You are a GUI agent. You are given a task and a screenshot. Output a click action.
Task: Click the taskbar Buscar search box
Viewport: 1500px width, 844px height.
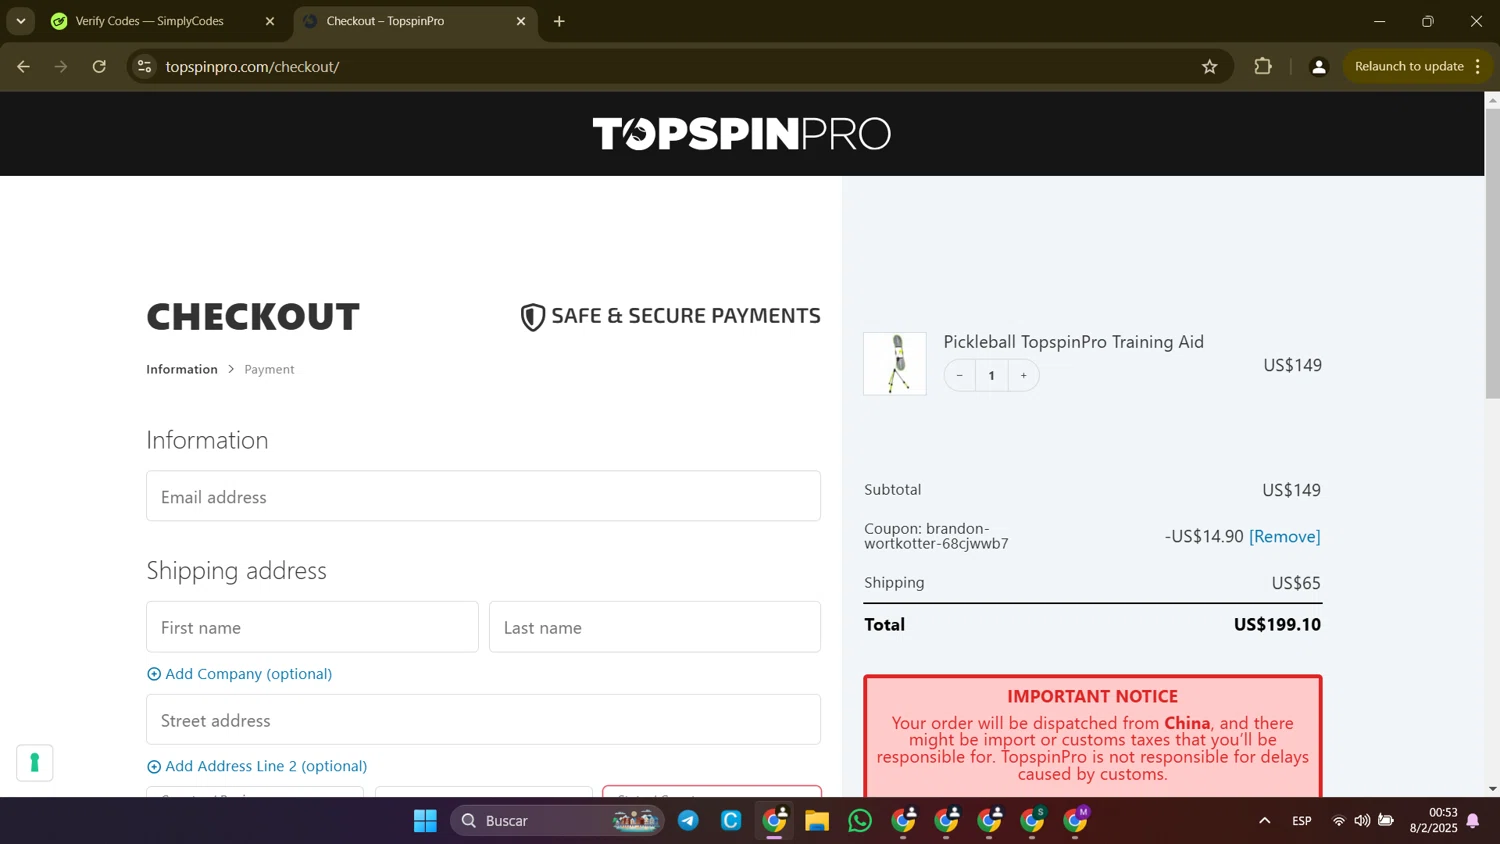click(558, 821)
